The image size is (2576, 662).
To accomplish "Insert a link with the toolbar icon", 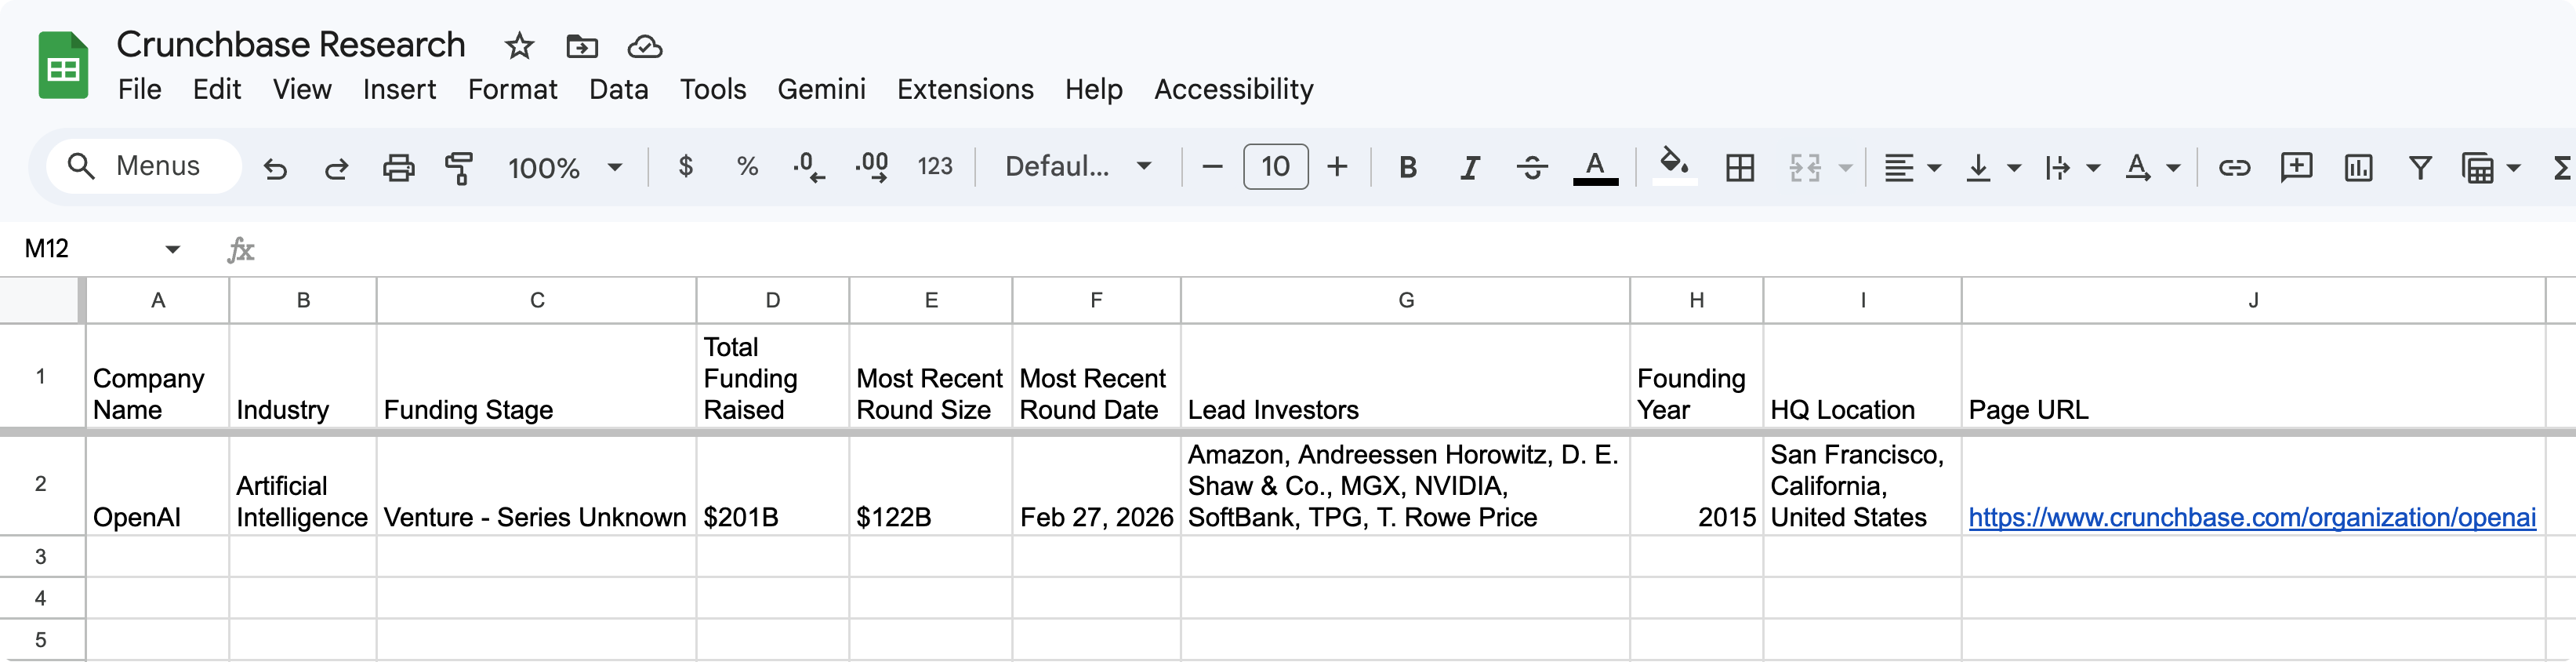I will 2234,168.
